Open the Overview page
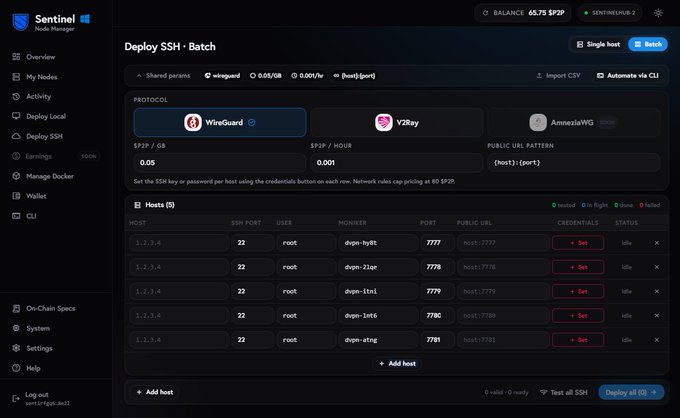 pos(40,57)
